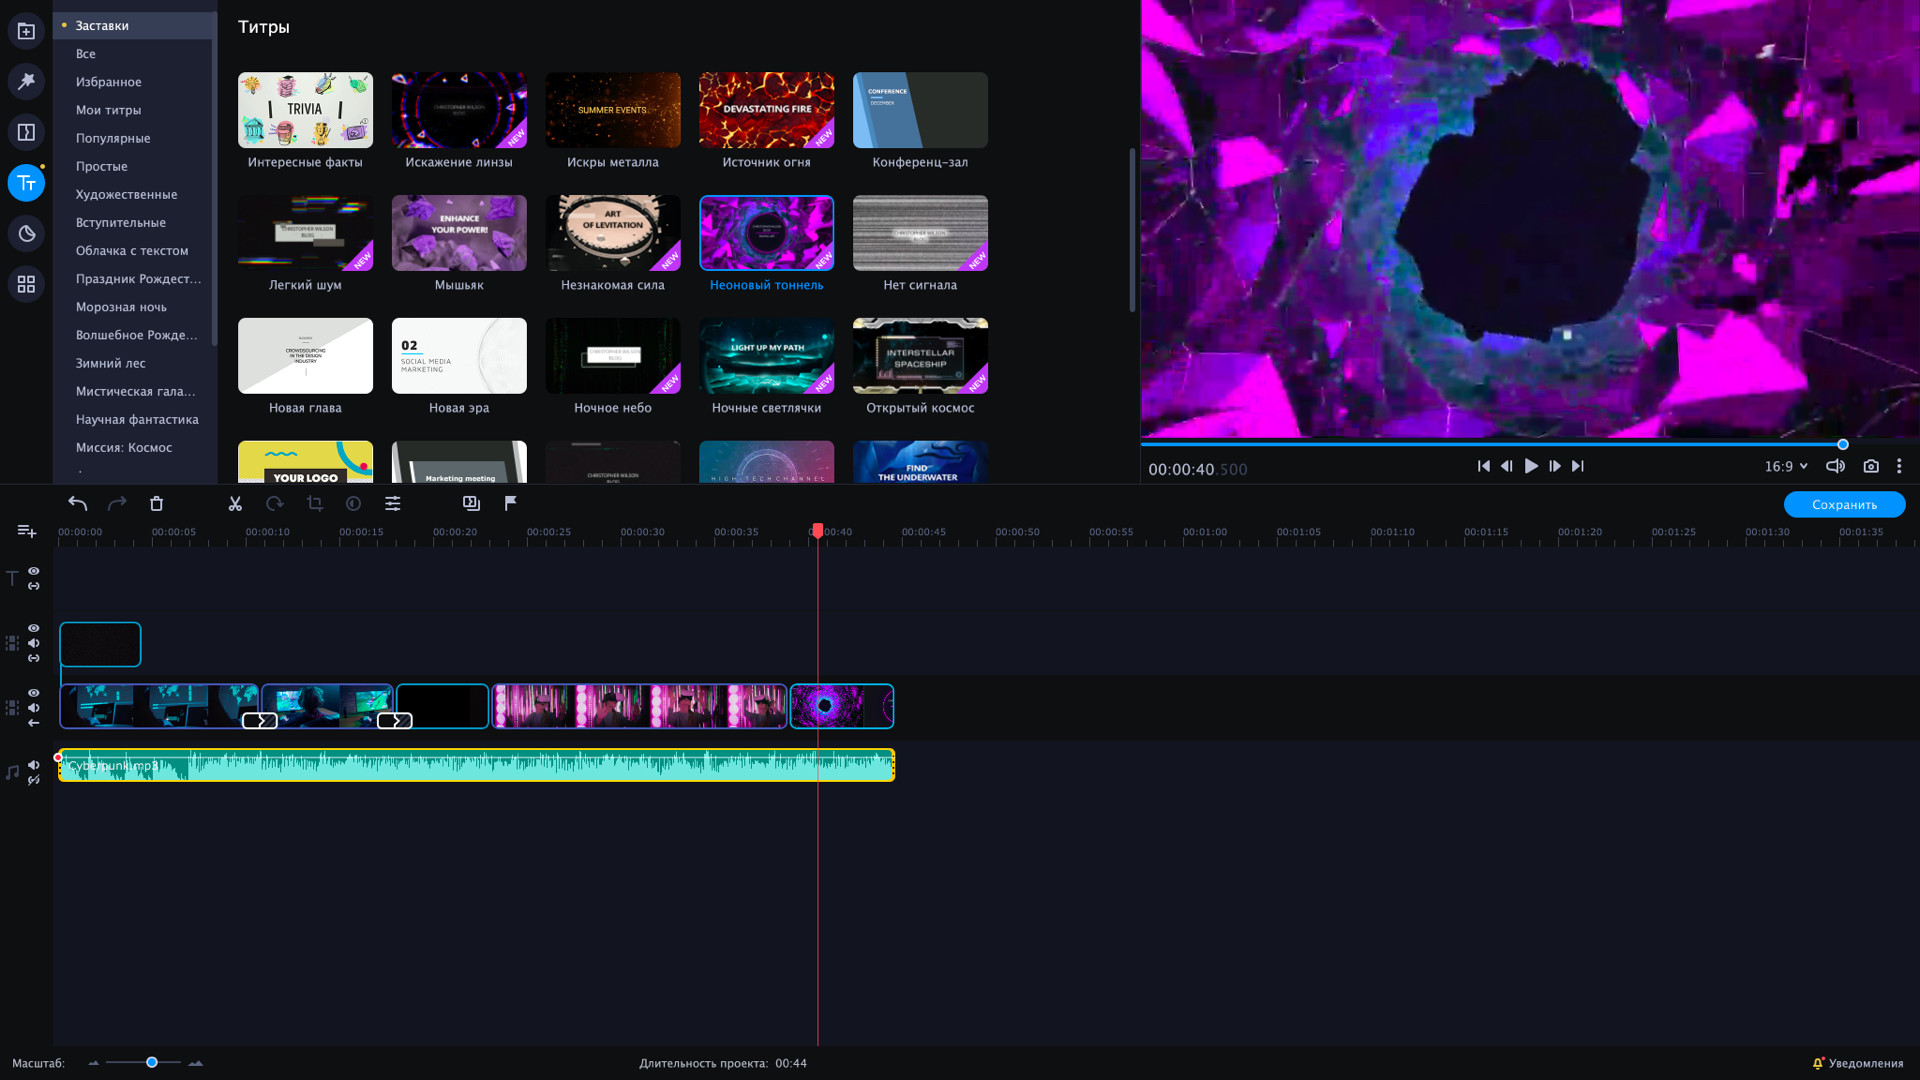Open the Transitions tab in sidebar

(x=26, y=132)
